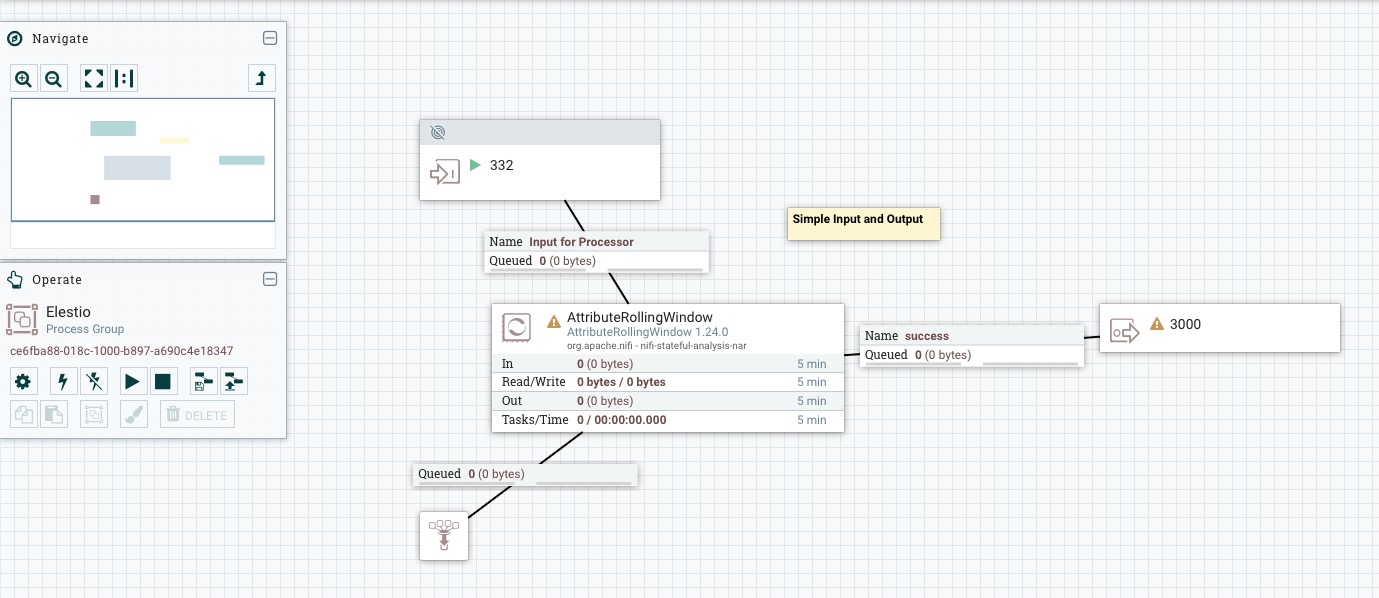The height and width of the screenshot is (598, 1379).
Task: Click the disabled DELETE button
Action: (x=197, y=414)
